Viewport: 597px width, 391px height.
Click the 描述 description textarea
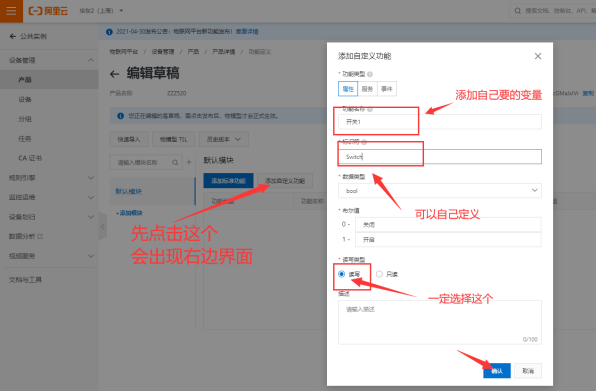[x=440, y=322]
